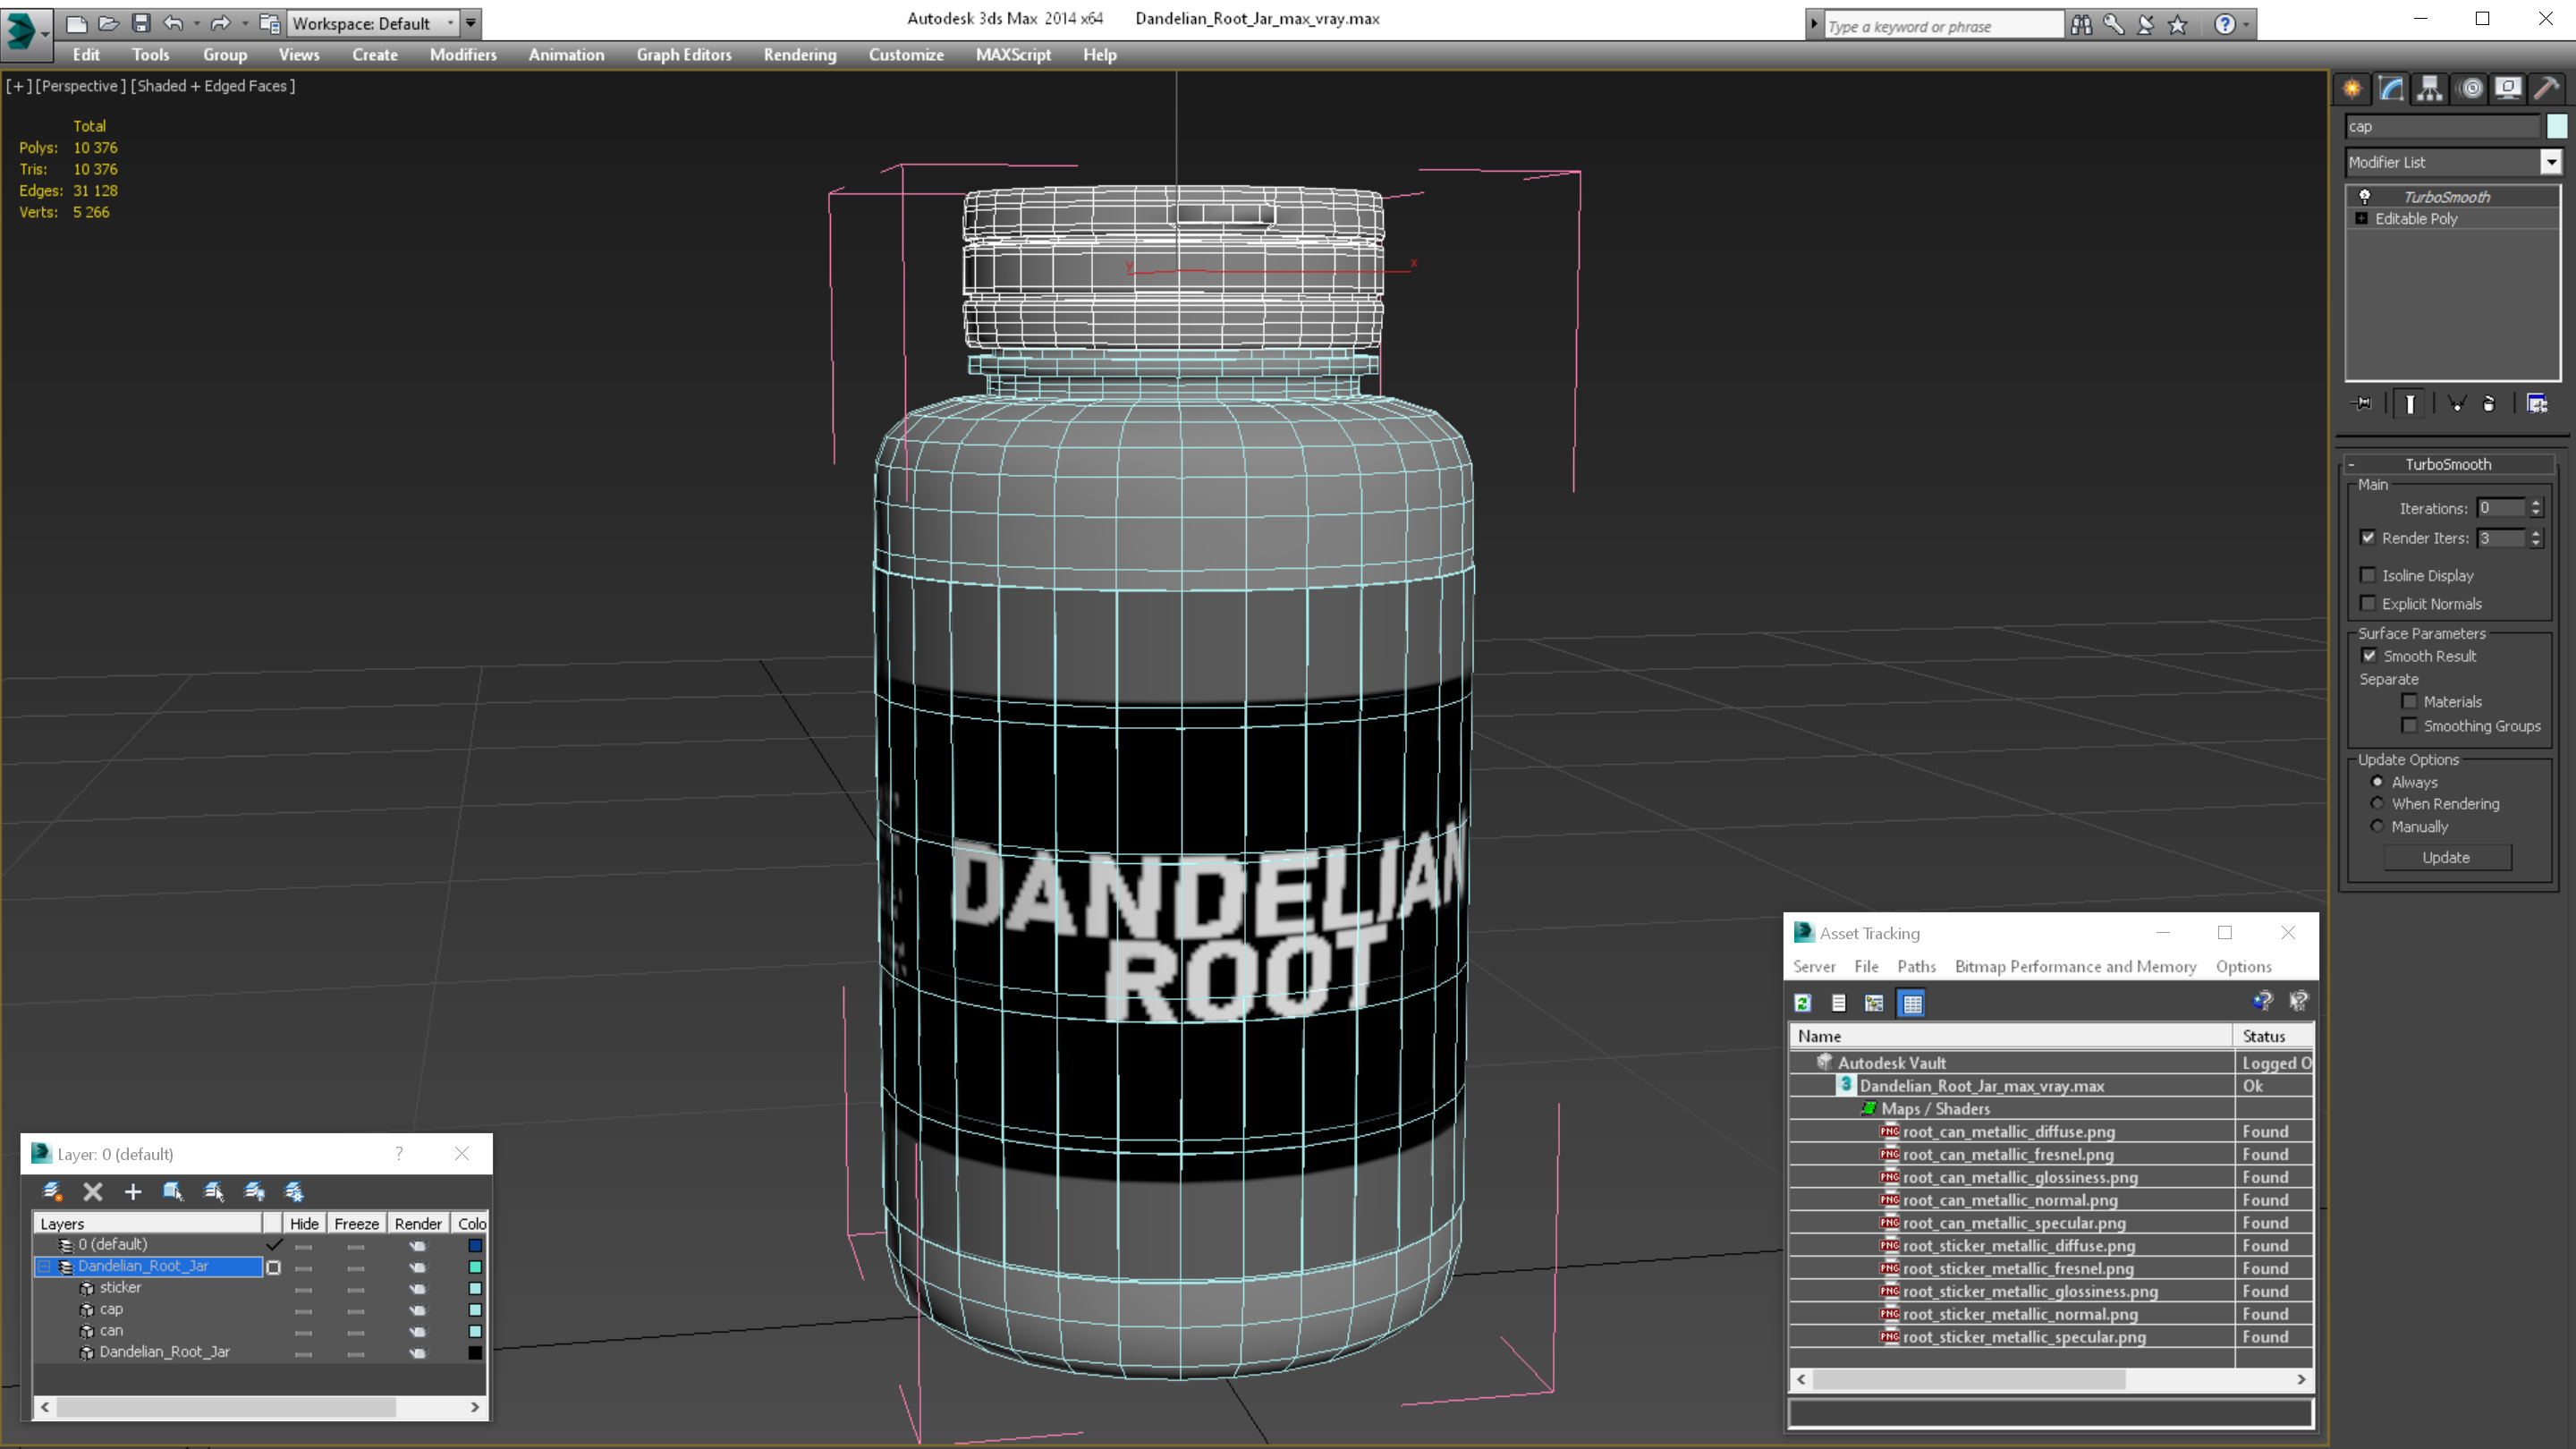This screenshot has width=2576, height=1449.
Task: Delete the highlighted layer with the X icon
Action: tap(93, 1191)
